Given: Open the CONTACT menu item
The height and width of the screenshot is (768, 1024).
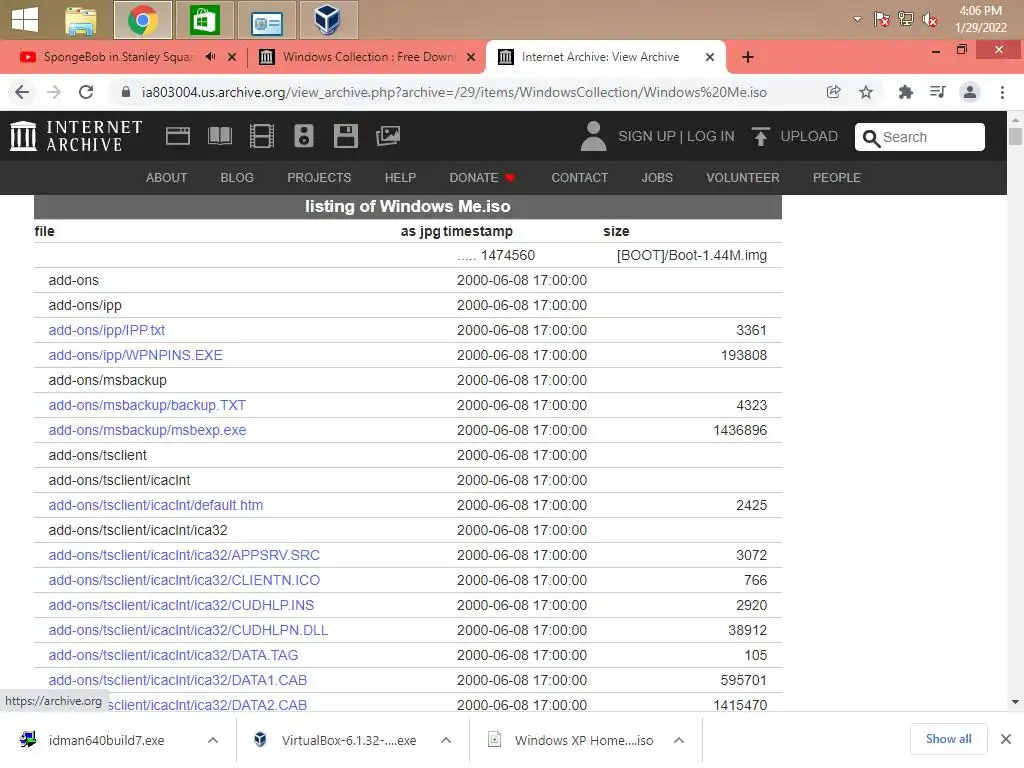Looking at the screenshot, I should 579,178.
